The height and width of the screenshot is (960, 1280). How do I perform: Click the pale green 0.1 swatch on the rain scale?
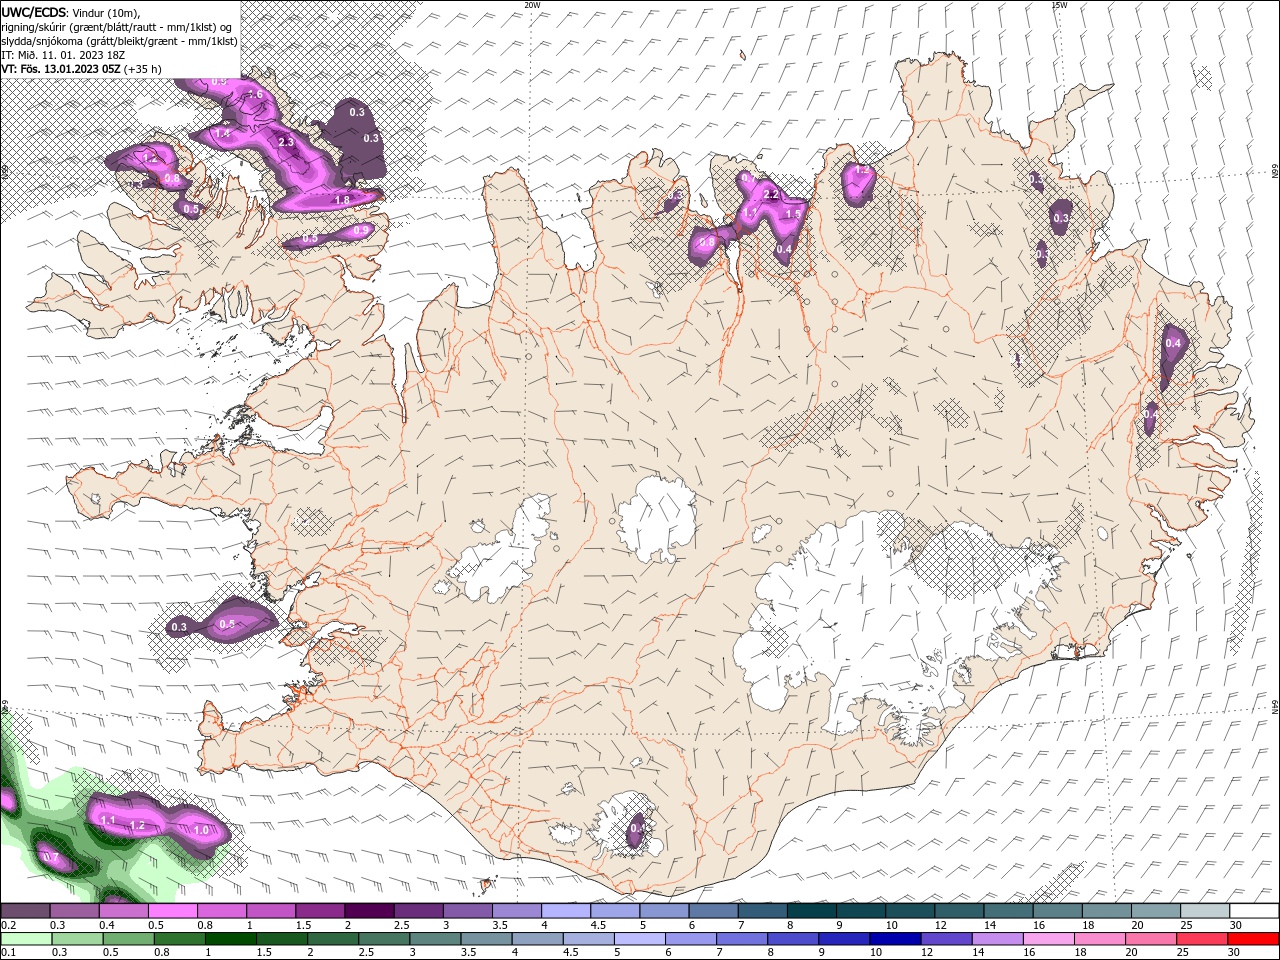(25, 939)
